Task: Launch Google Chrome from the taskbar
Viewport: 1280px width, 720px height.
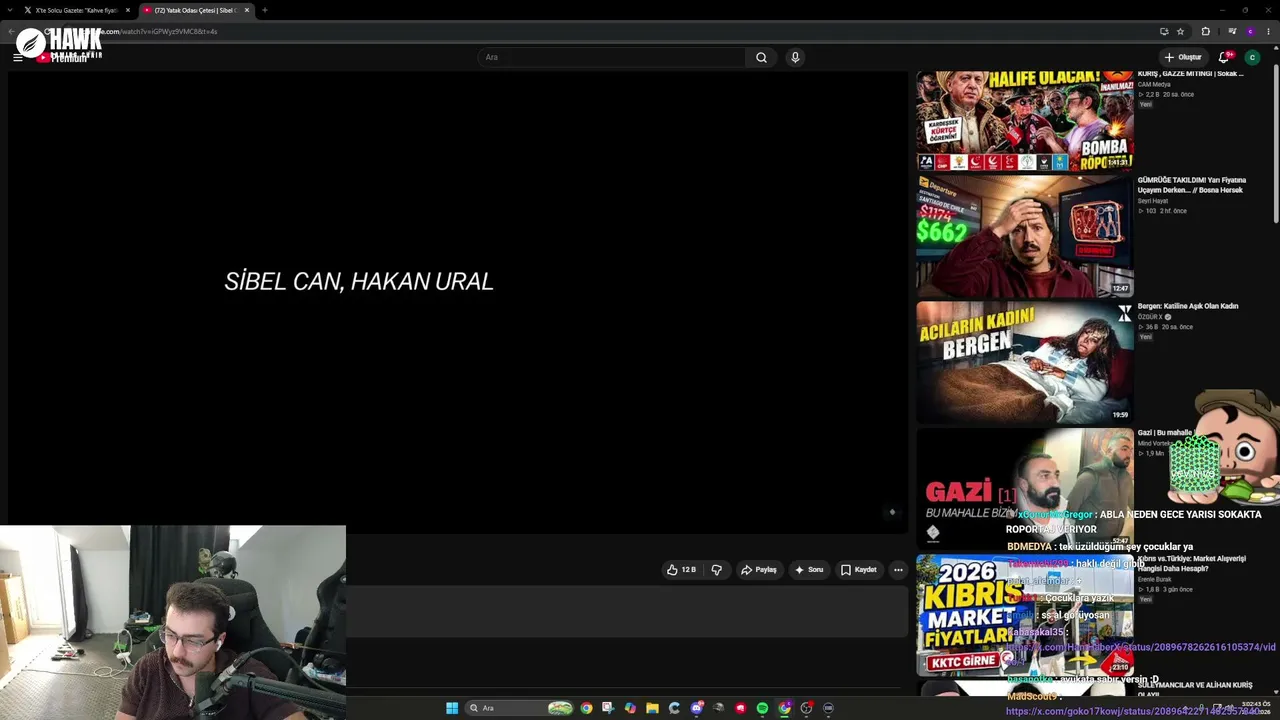Action: (x=586, y=708)
